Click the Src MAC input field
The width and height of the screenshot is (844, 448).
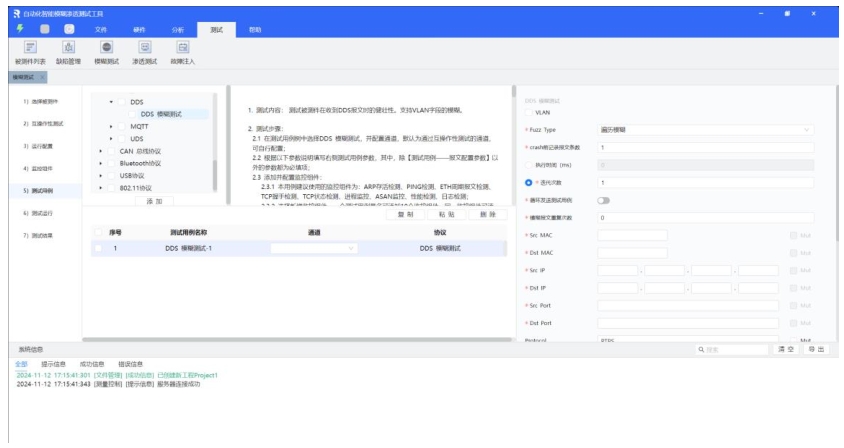(x=690, y=234)
